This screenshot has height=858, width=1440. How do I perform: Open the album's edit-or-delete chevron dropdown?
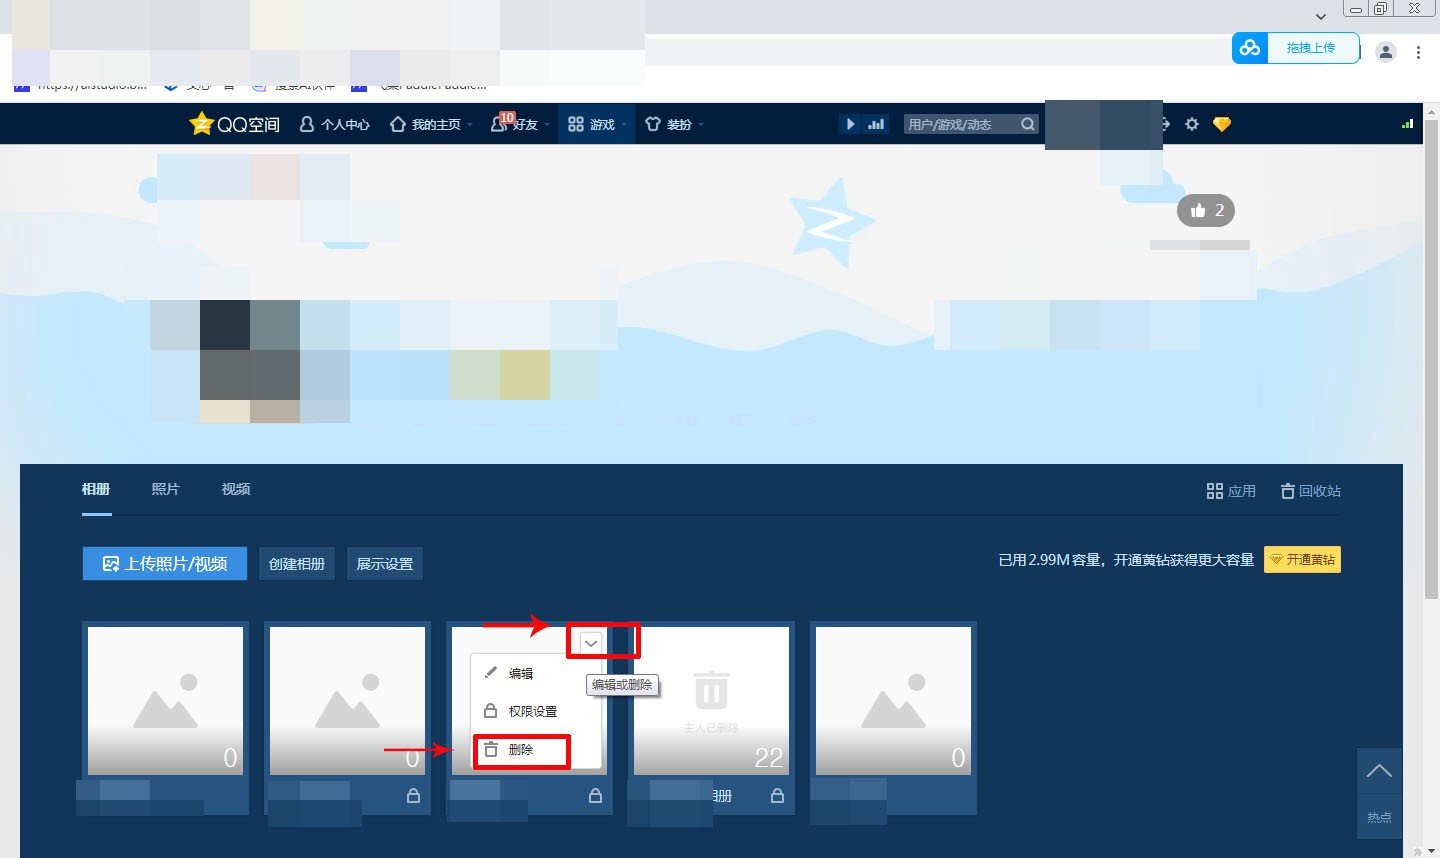[591, 641]
